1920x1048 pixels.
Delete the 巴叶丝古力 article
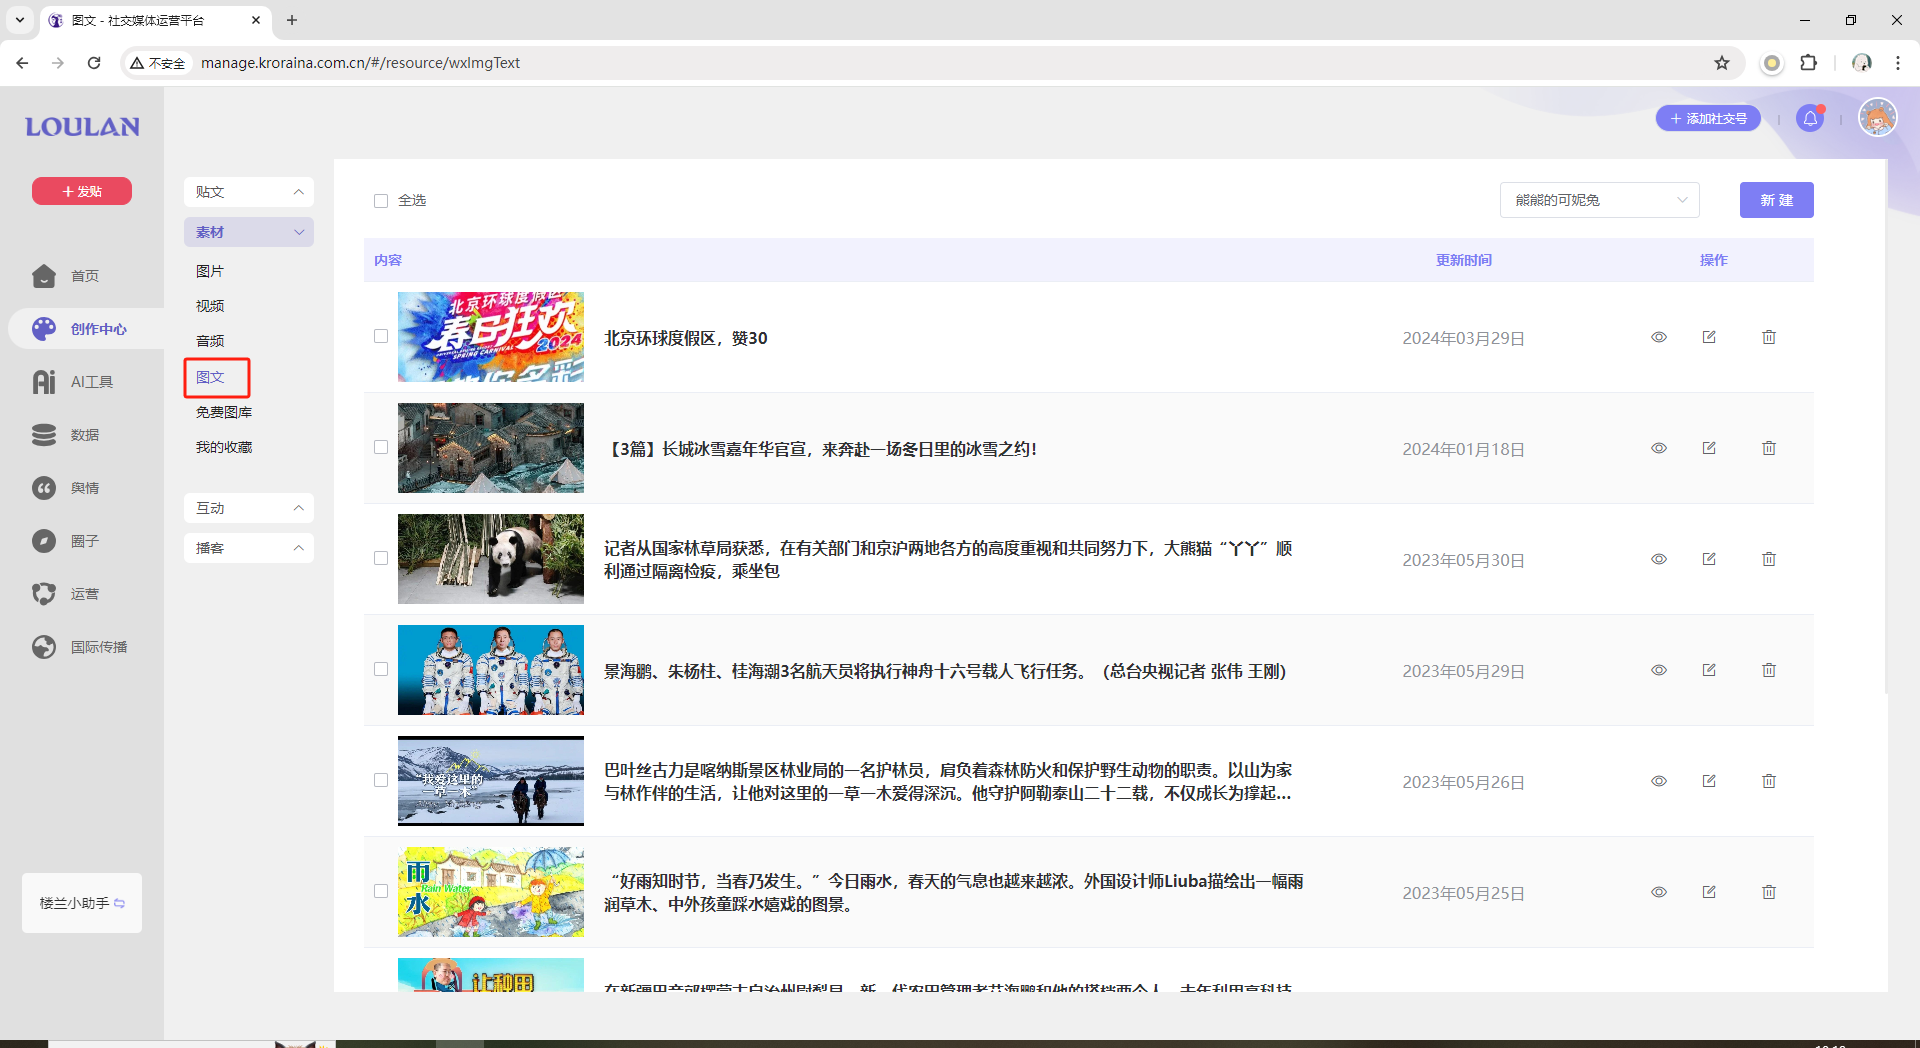[x=1769, y=781]
